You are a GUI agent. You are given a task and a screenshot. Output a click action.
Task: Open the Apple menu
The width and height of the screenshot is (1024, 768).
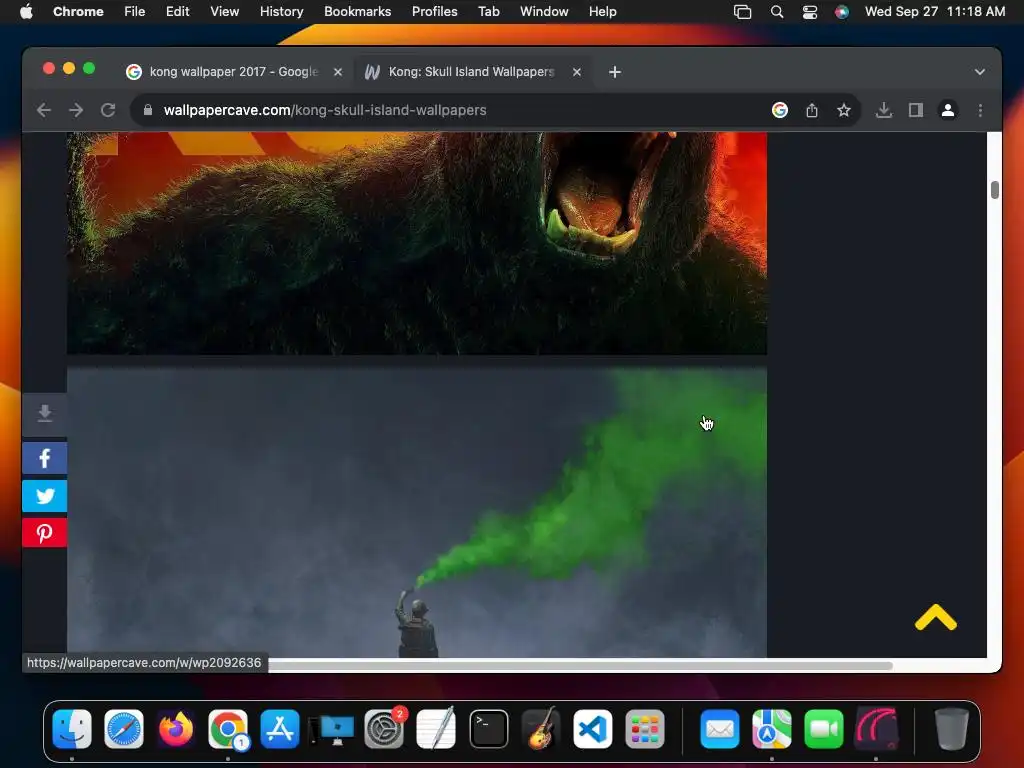[26, 12]
